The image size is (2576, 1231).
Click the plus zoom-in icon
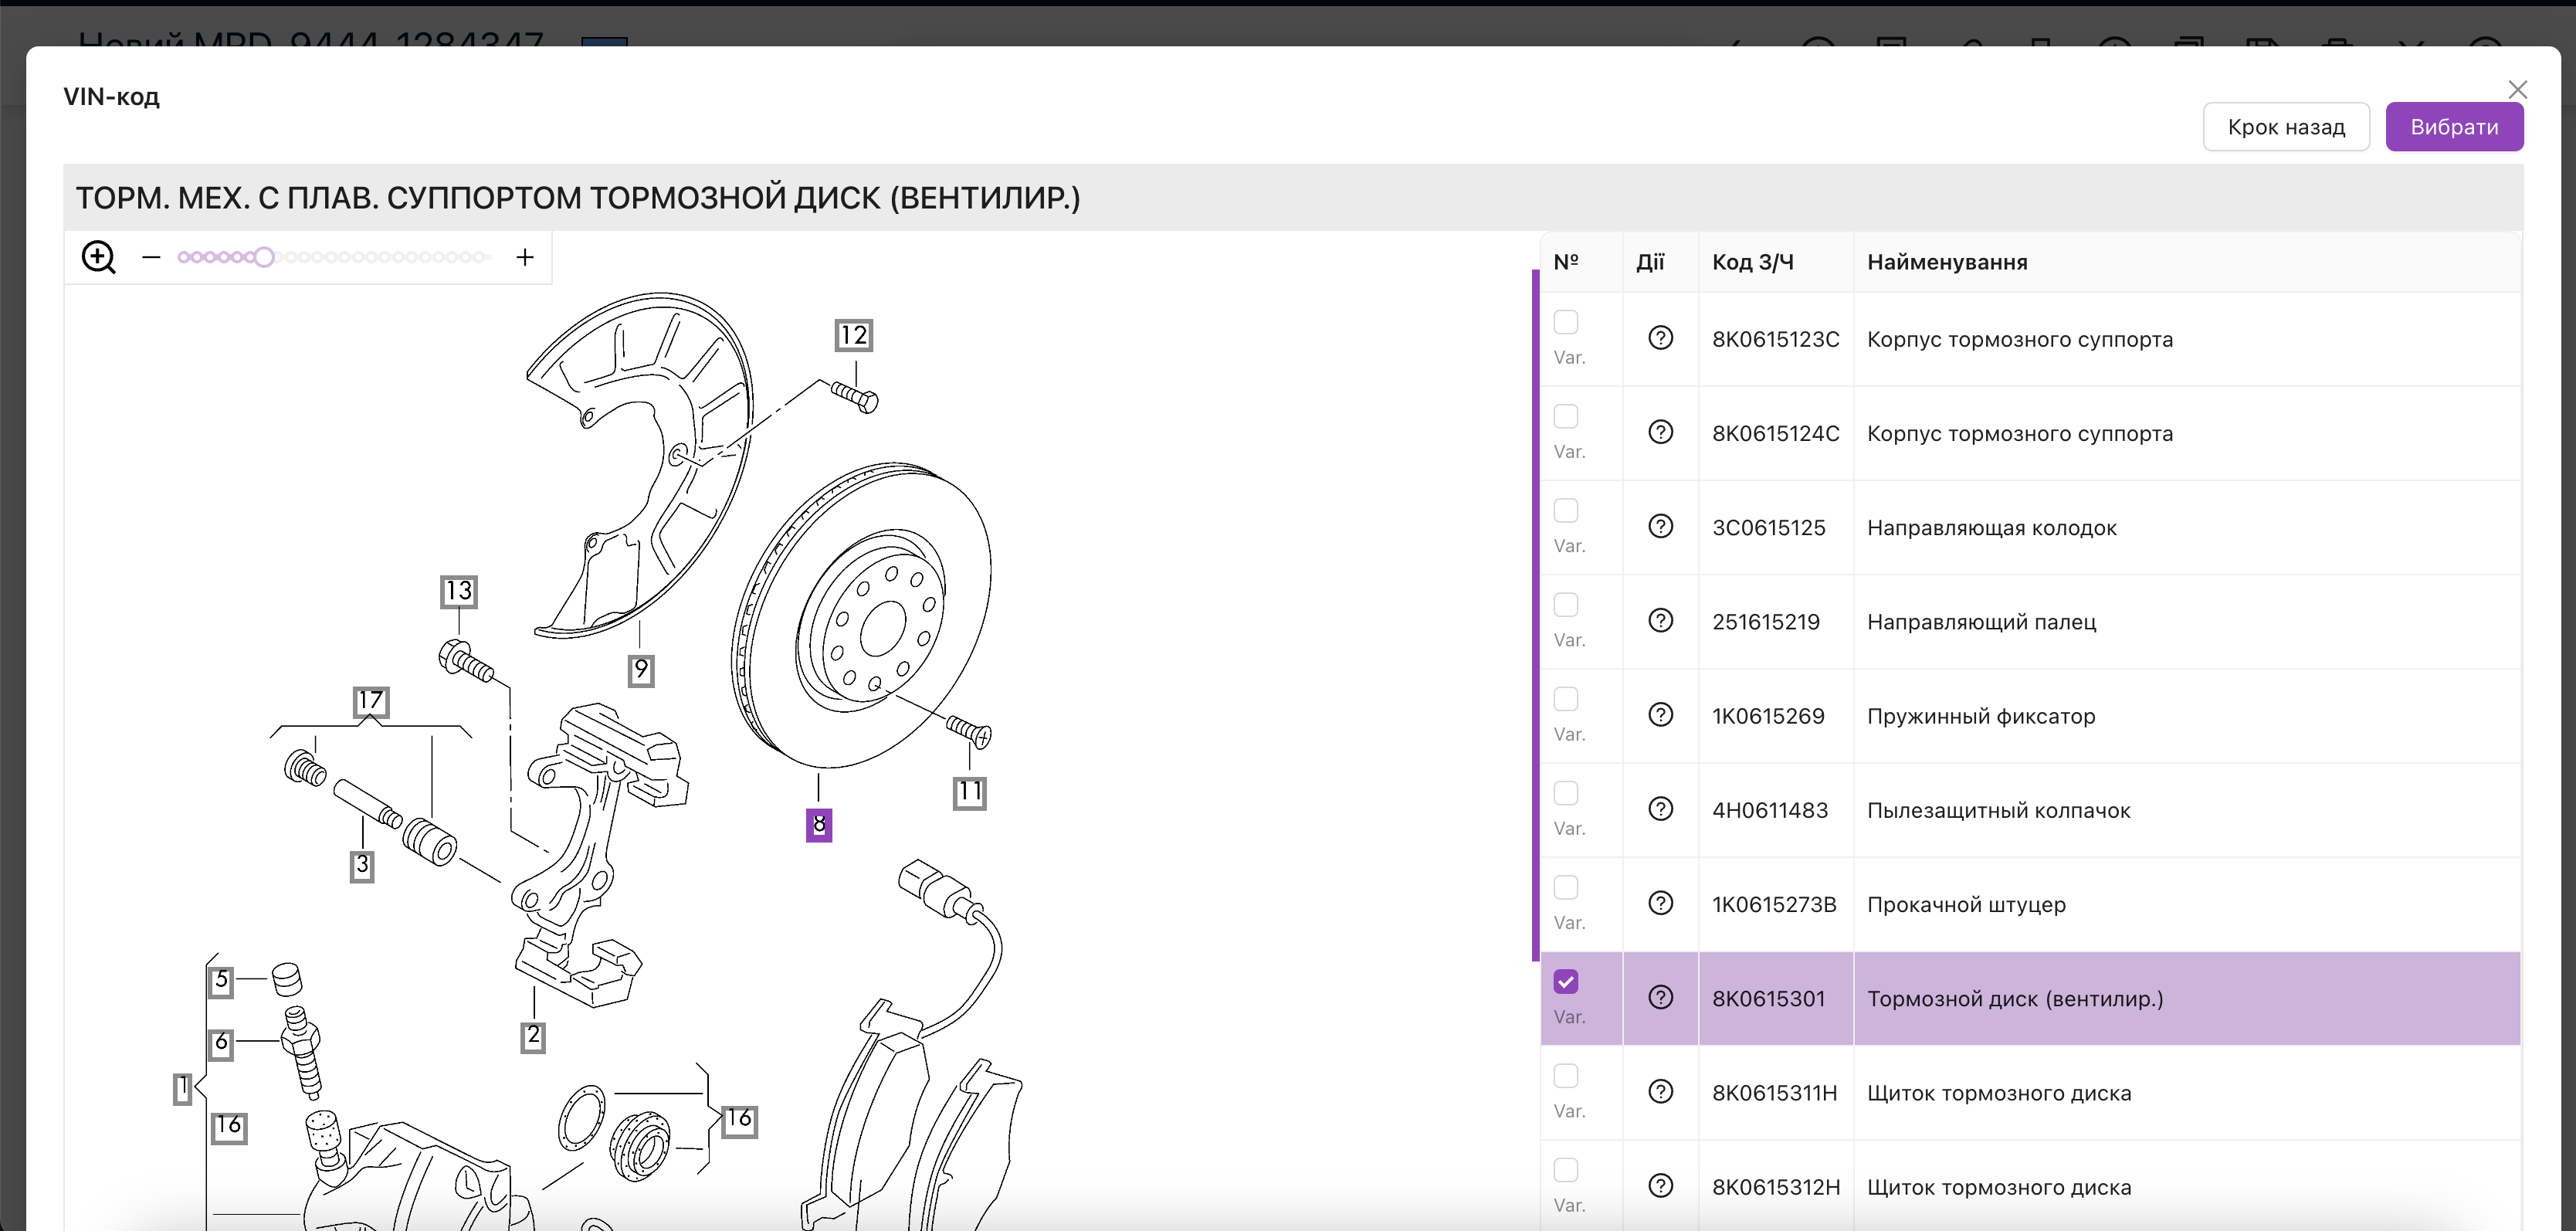click(525, 257)
